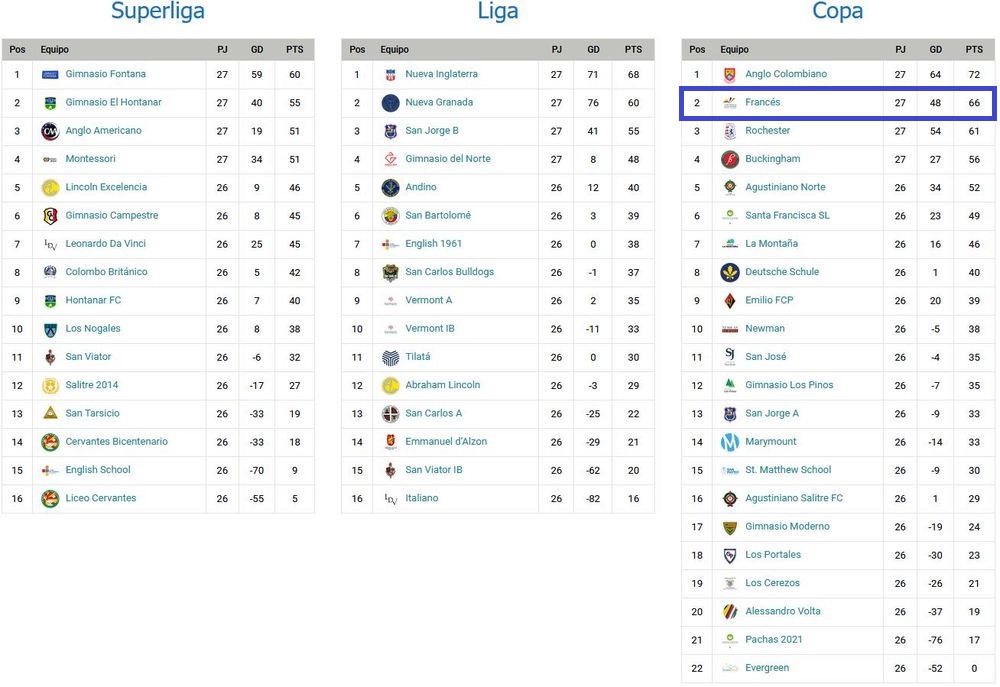Click the Anglo Americano team logo
This screenshot has width=1000, height=687.
tap(50, 131)
